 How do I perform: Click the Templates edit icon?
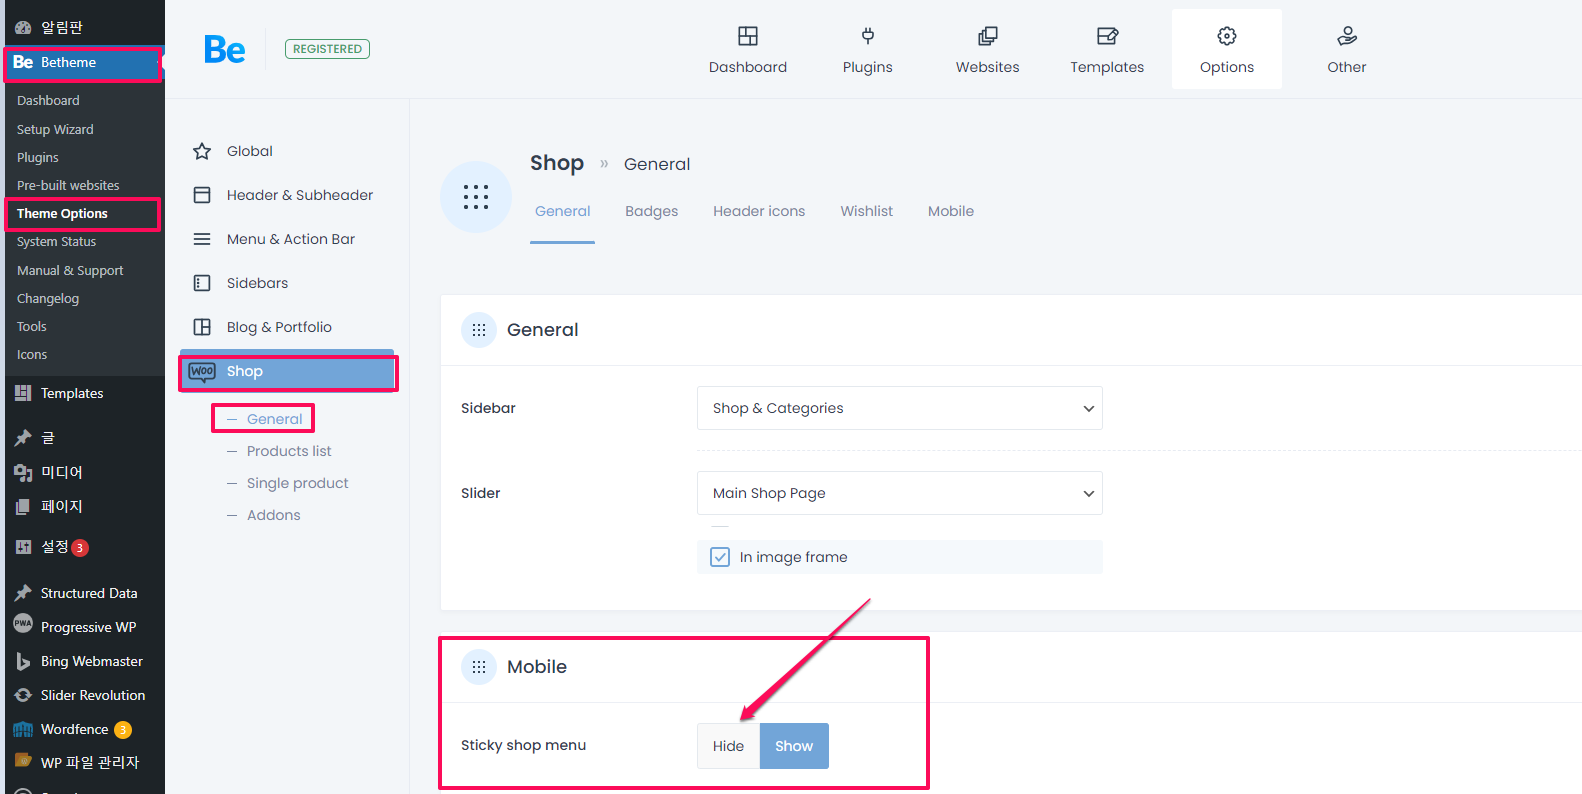(x=1106, y=37)
